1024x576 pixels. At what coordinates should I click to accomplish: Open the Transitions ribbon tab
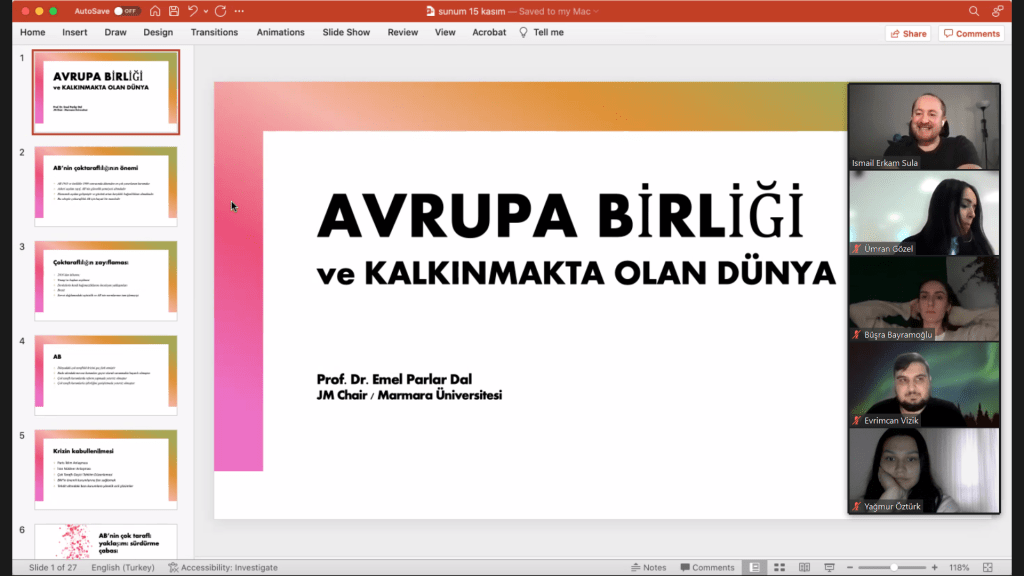click(214, 32)
